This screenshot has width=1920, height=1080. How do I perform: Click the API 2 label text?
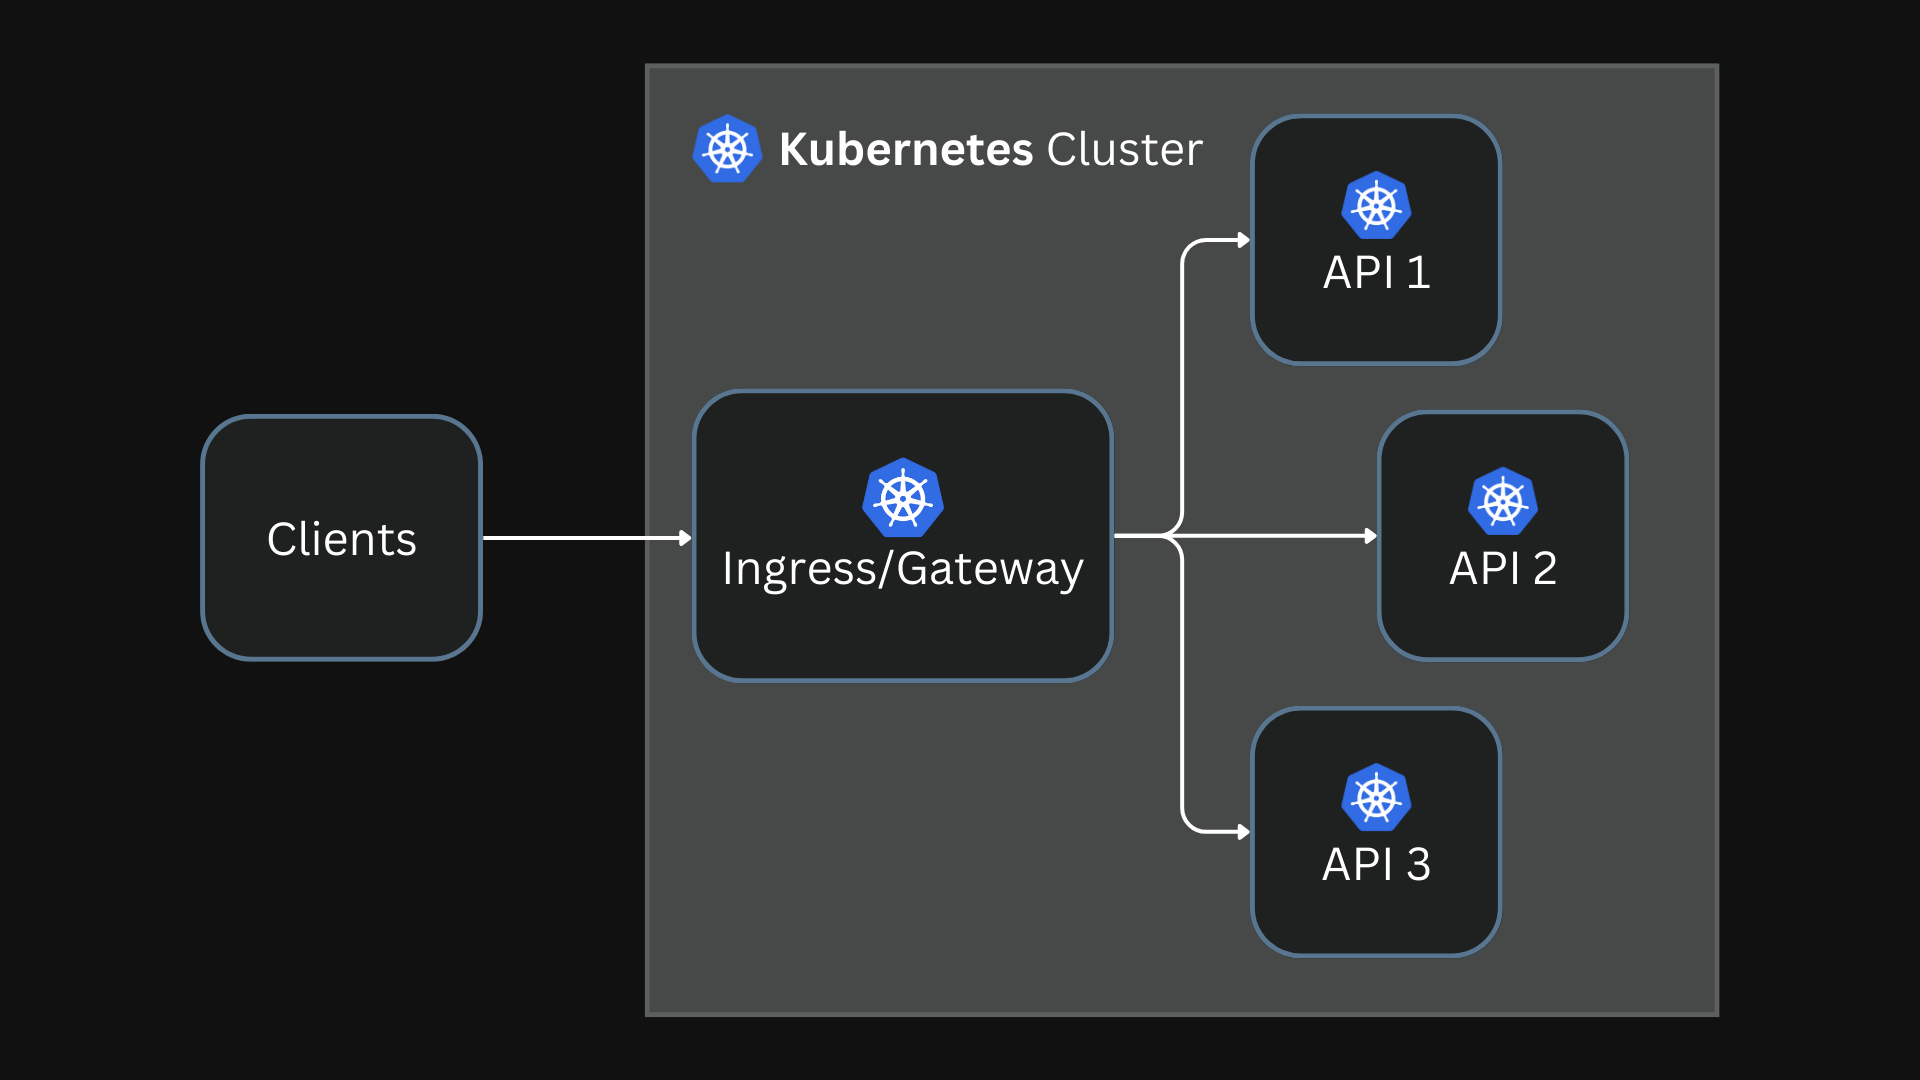point(1503,570)
